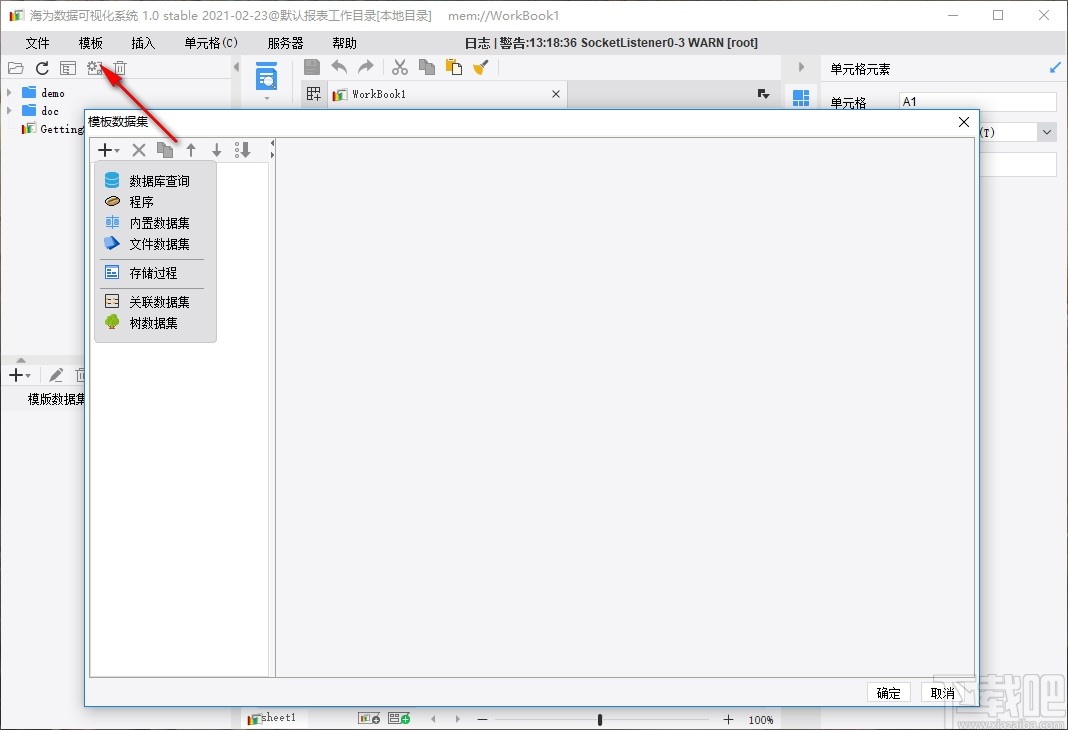Viewport: 1068px width, 730px height.
Task: Select 程序 dataset option
Action: click(155, 202)
